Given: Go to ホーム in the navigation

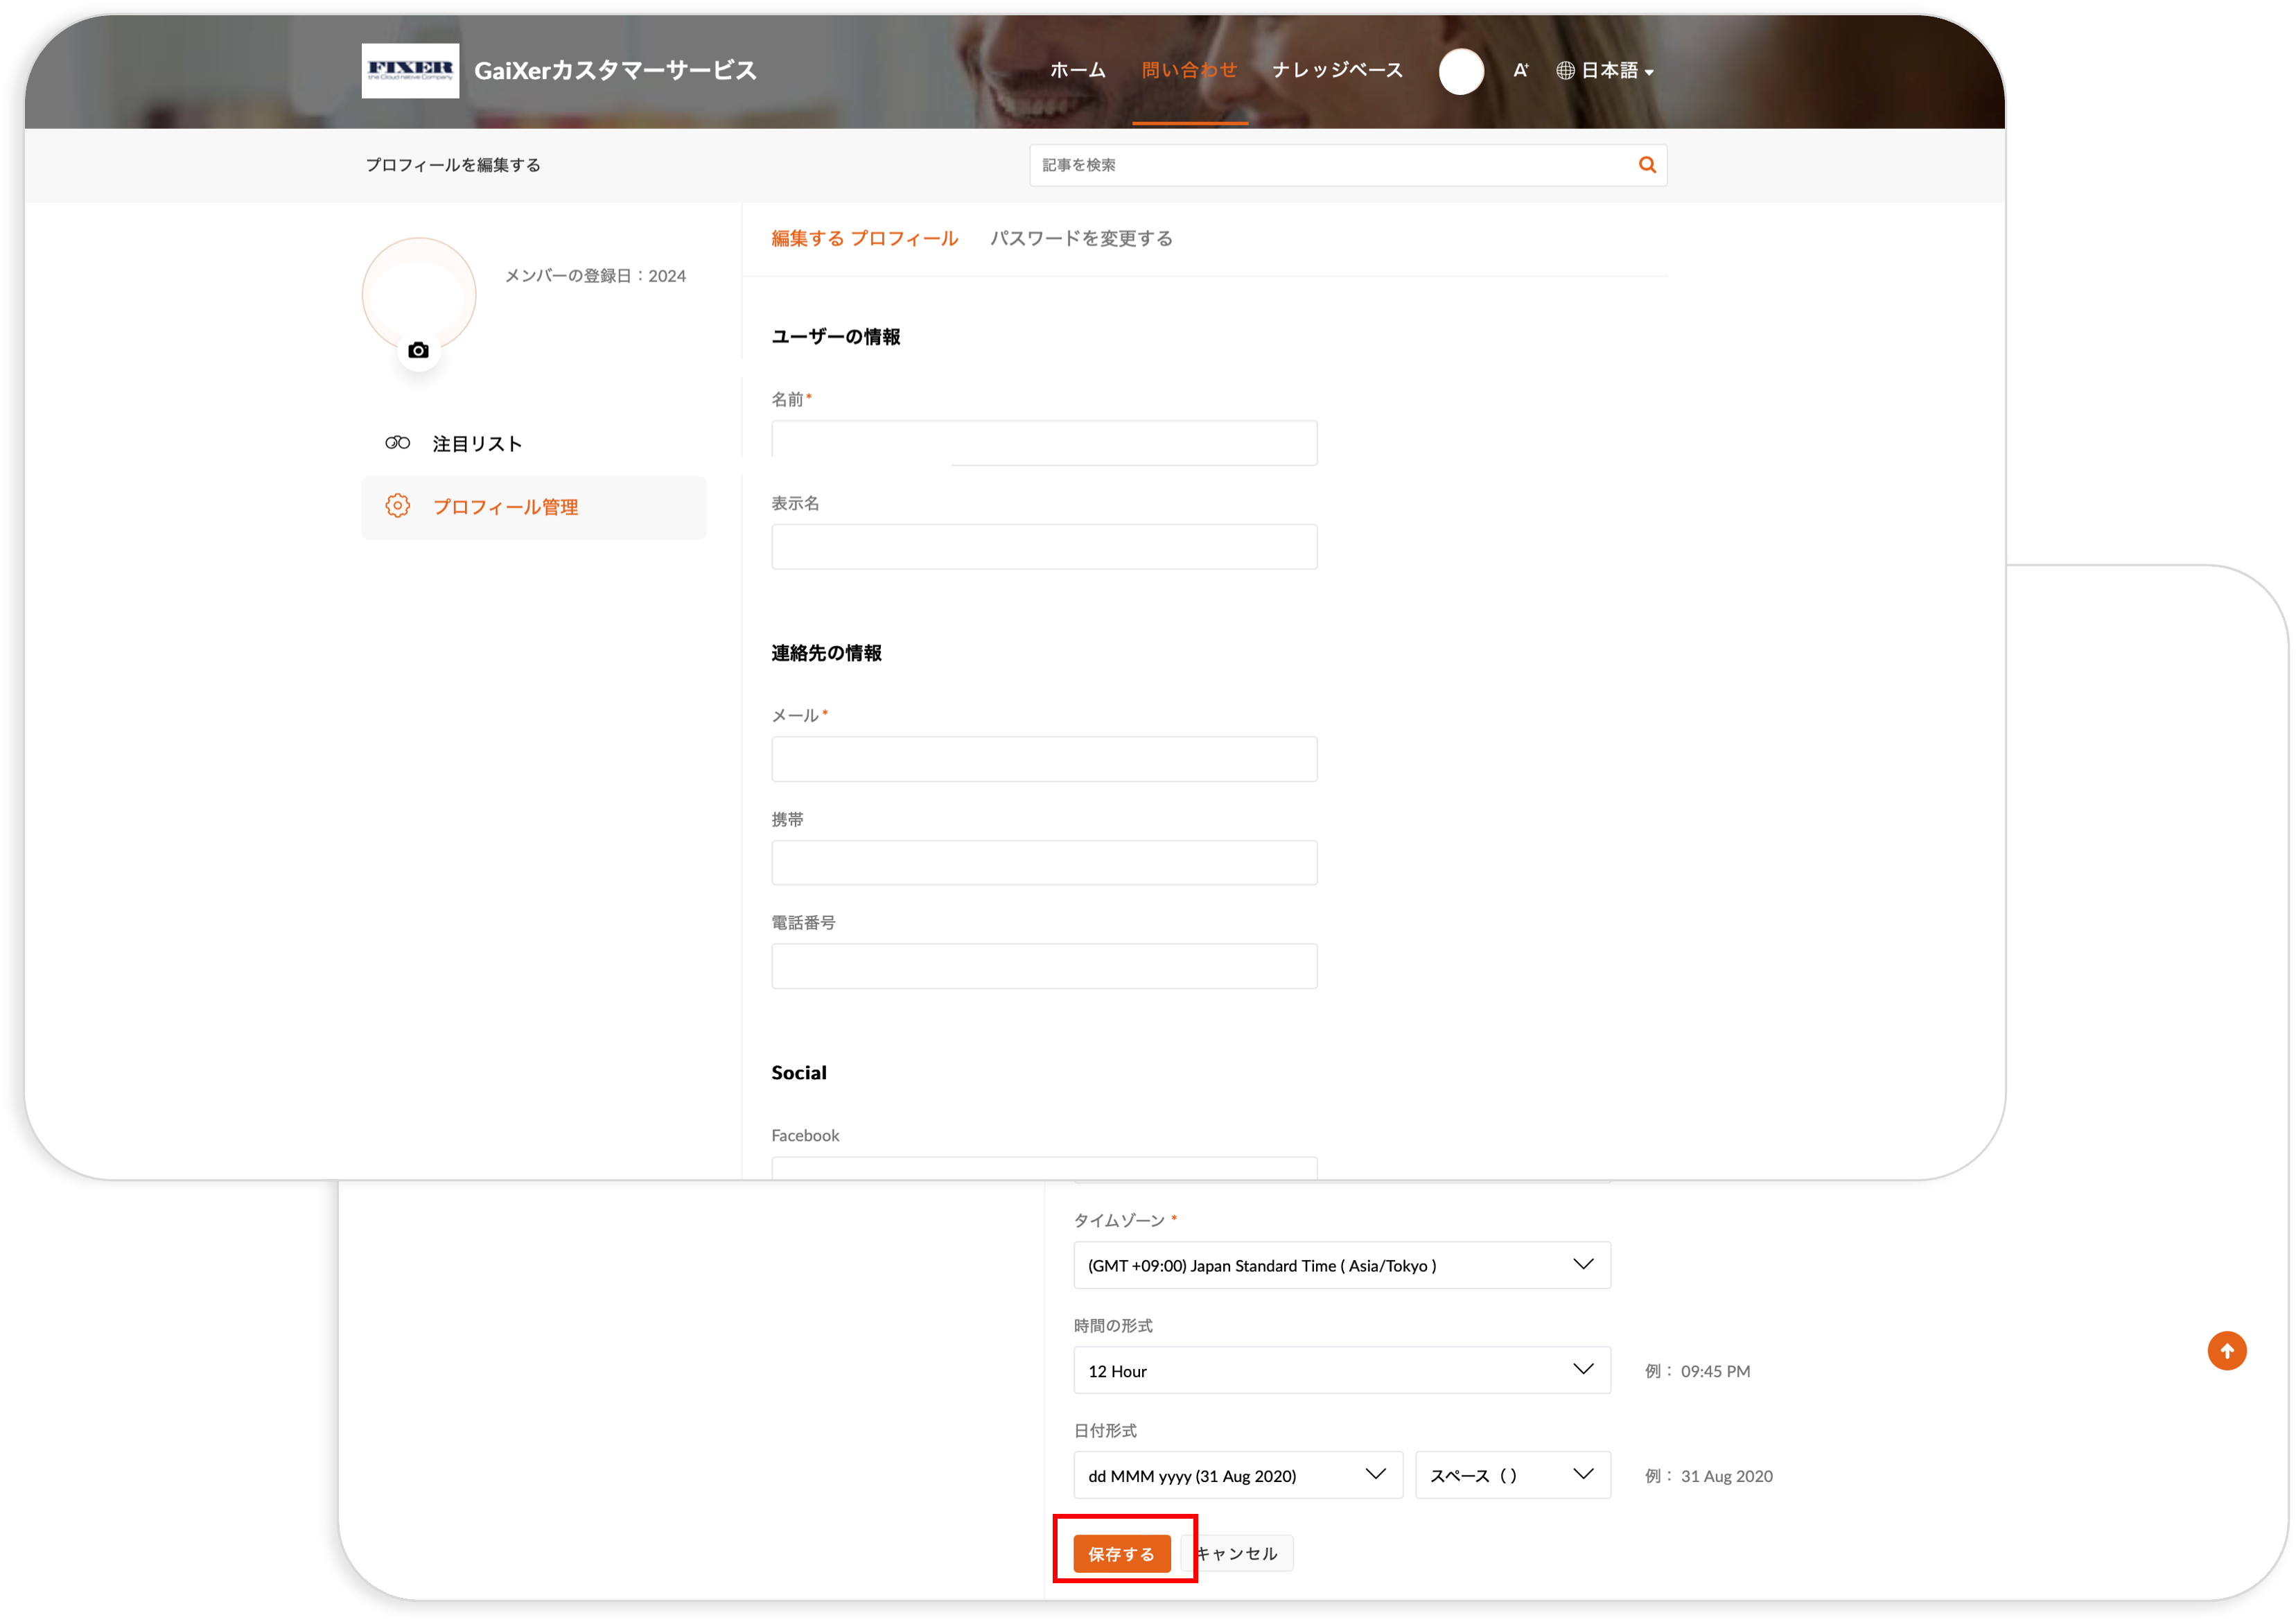Looking at the screenshot, I should [x=1077, y=70].
